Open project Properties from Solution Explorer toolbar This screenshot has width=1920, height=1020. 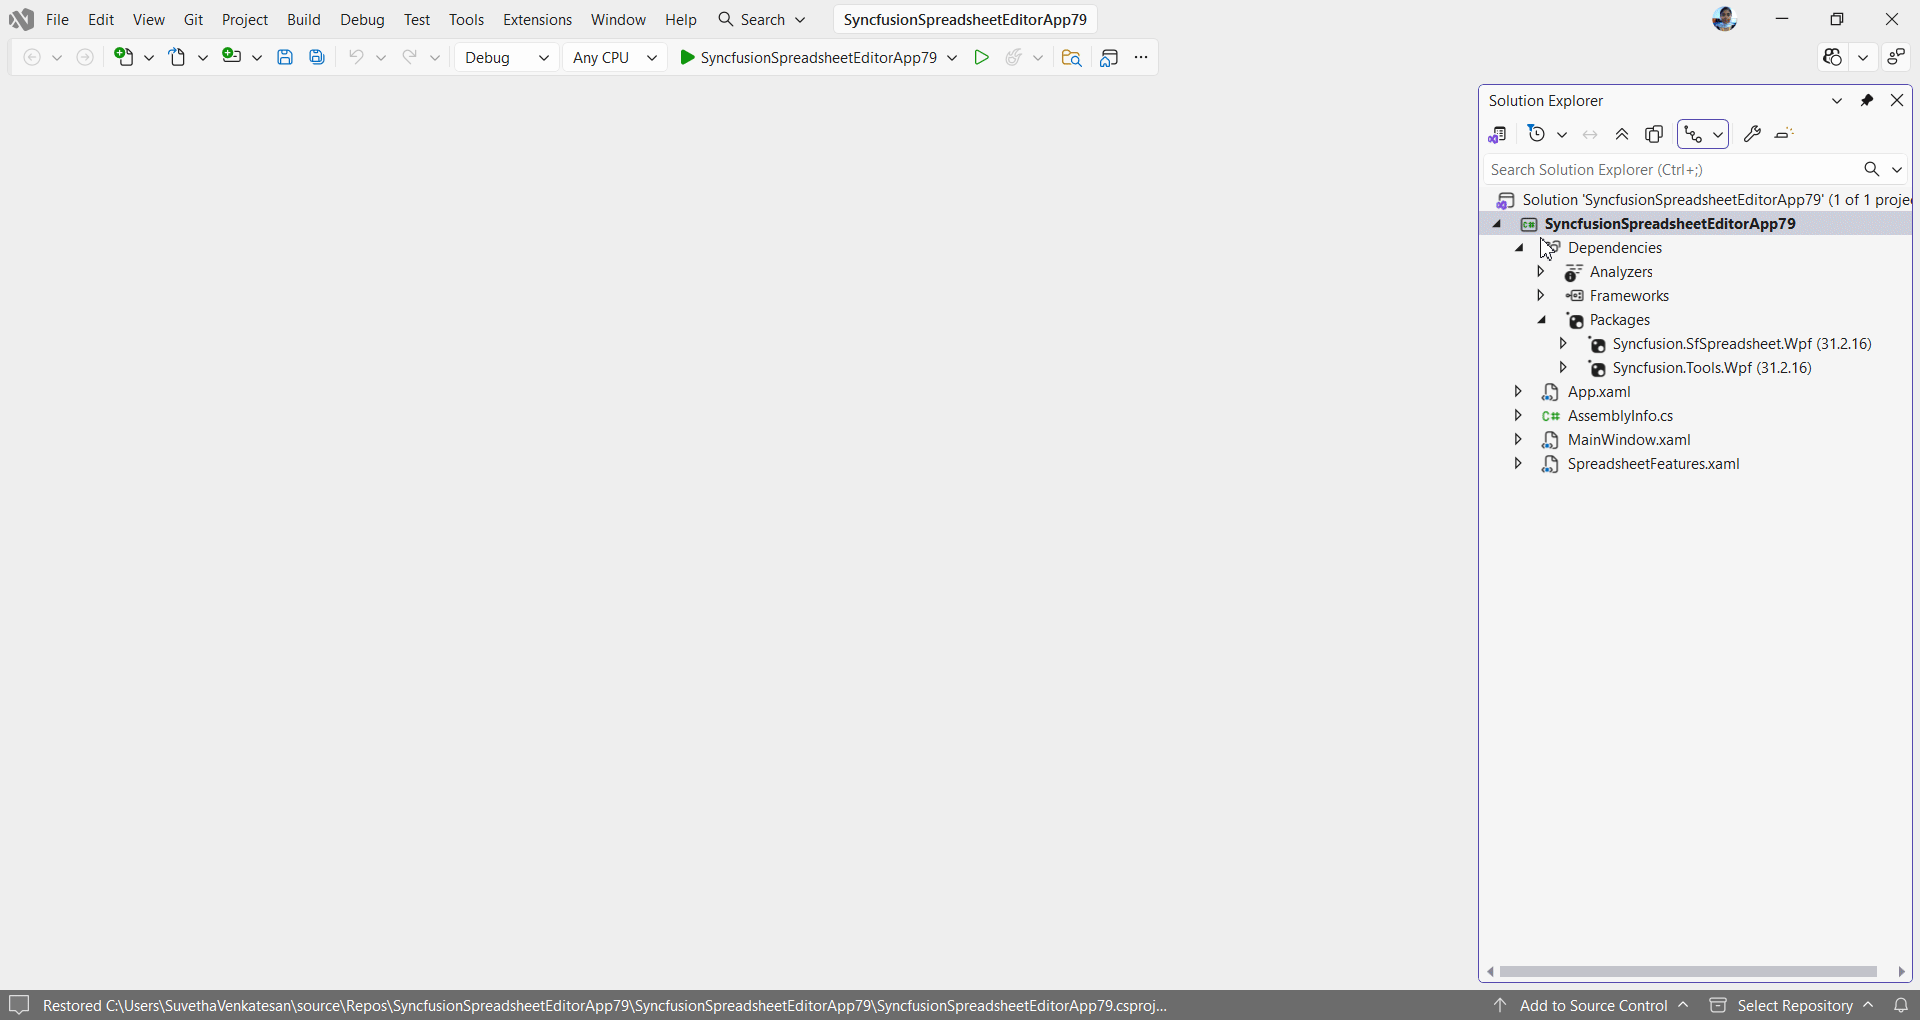(x=1753, y=134)
